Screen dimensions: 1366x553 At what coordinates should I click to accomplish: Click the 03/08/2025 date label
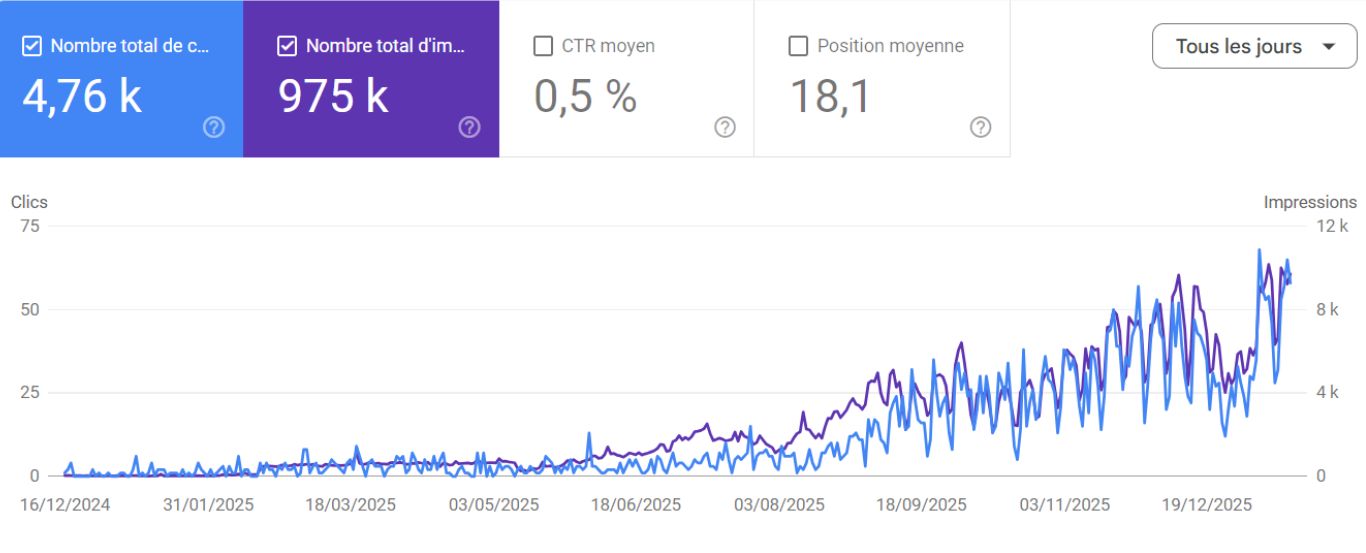(x=779, y=505)
